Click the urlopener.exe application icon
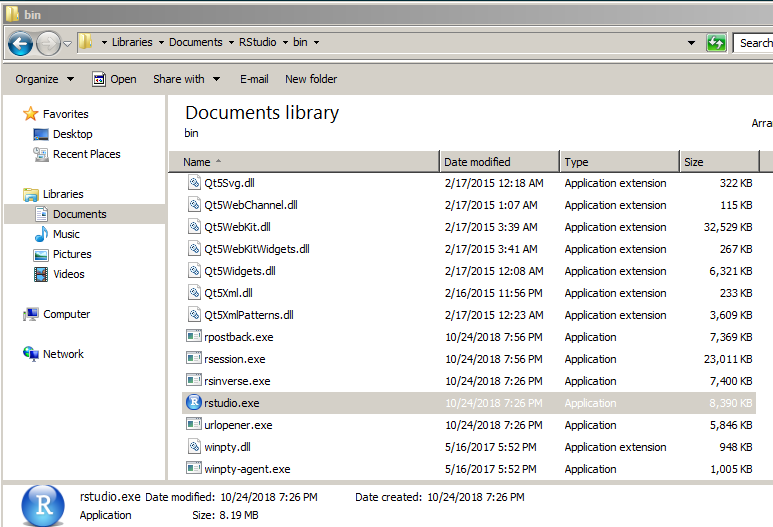Image resolution: width=773 pixels, height=527 pixels. pyautogui.click(x=194, y=424)
